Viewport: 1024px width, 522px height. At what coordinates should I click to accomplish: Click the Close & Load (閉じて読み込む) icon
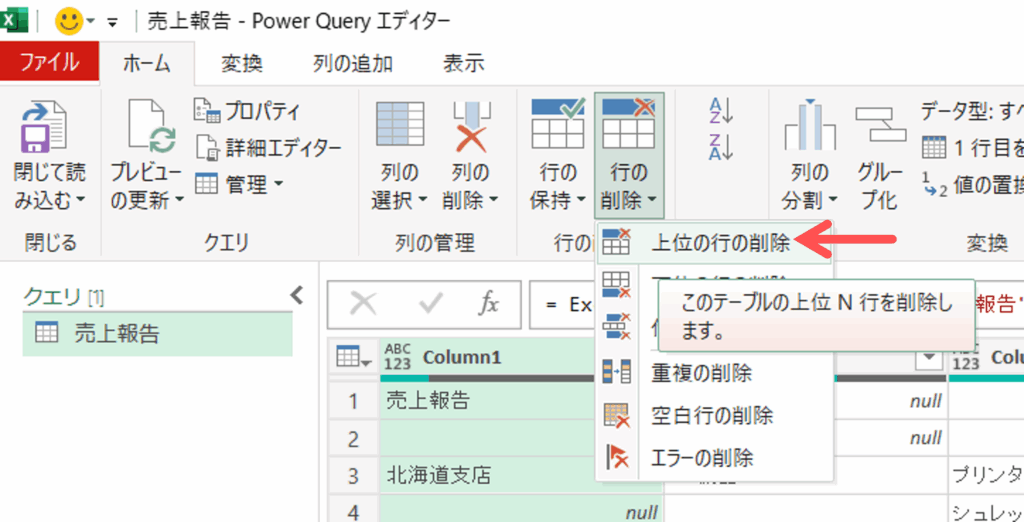tap(46, 130)
